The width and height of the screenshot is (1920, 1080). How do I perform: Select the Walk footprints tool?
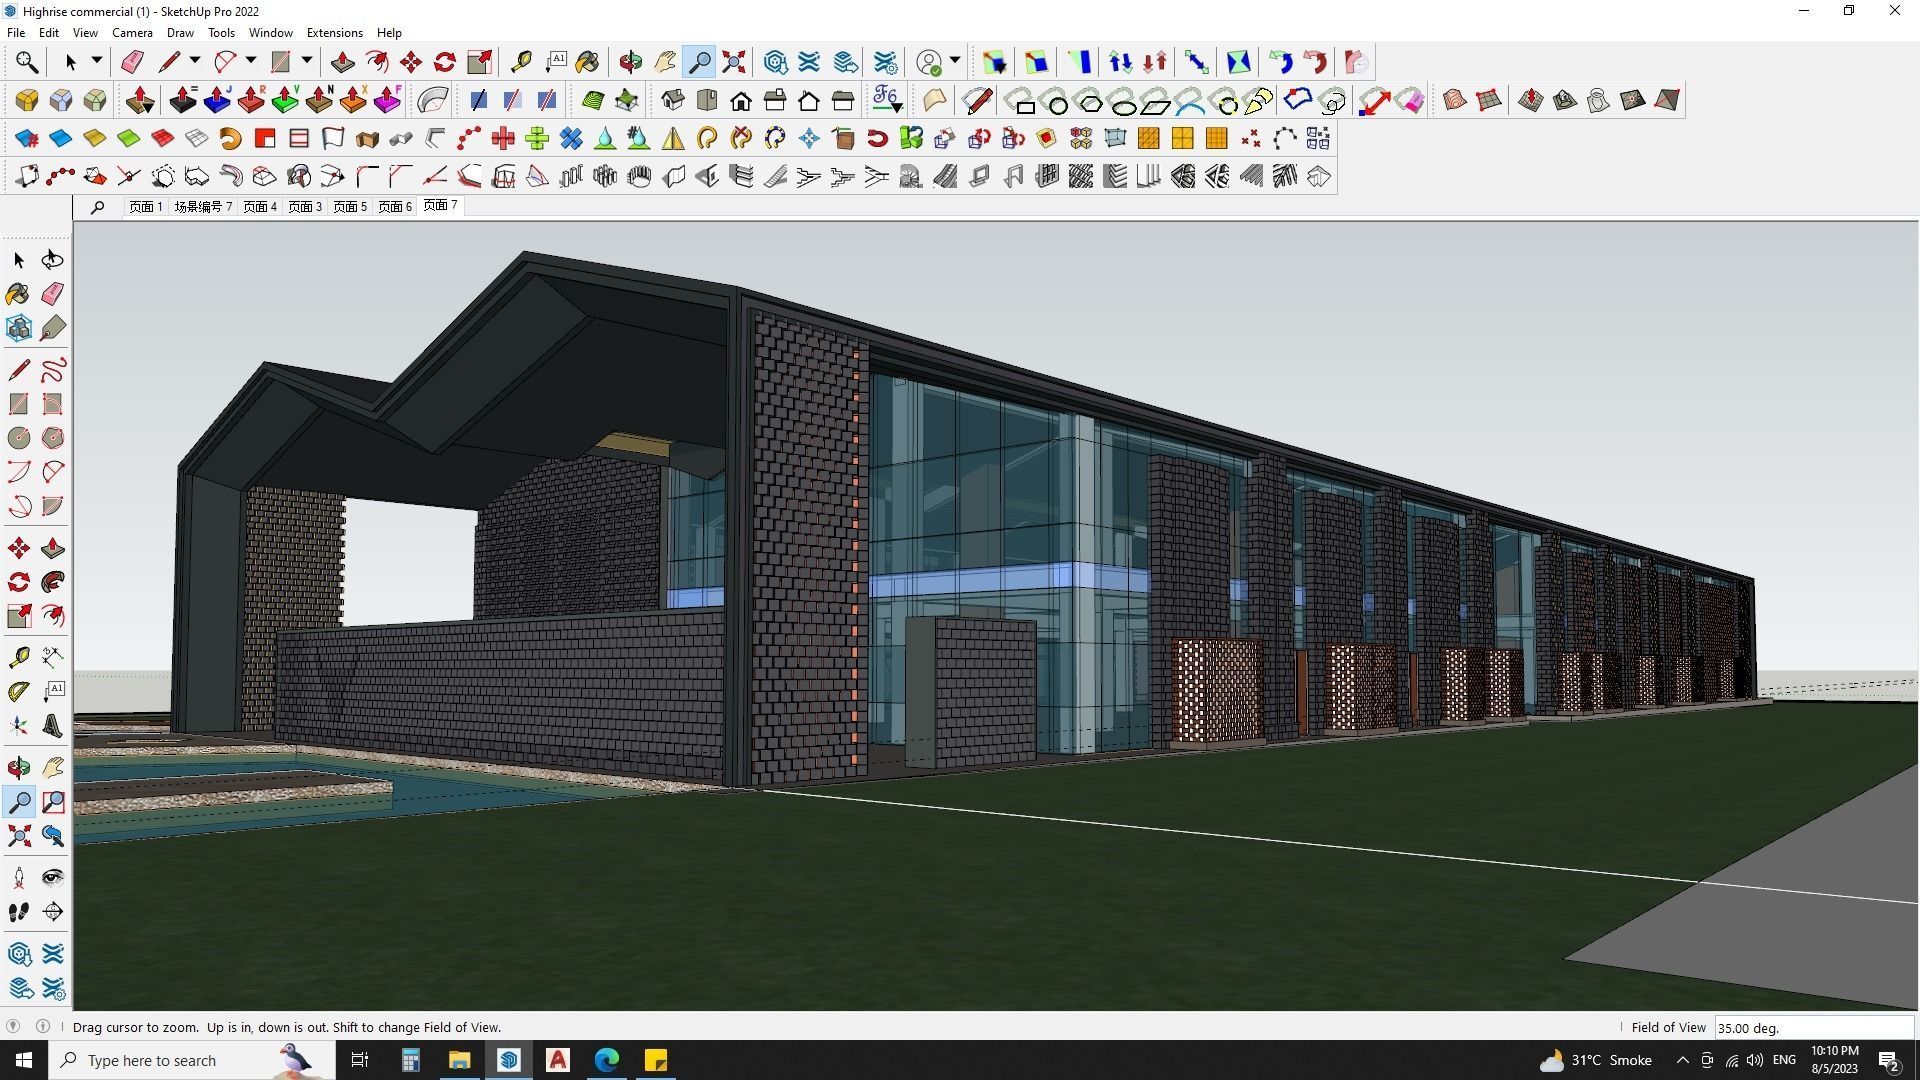(x=19, y=912)
